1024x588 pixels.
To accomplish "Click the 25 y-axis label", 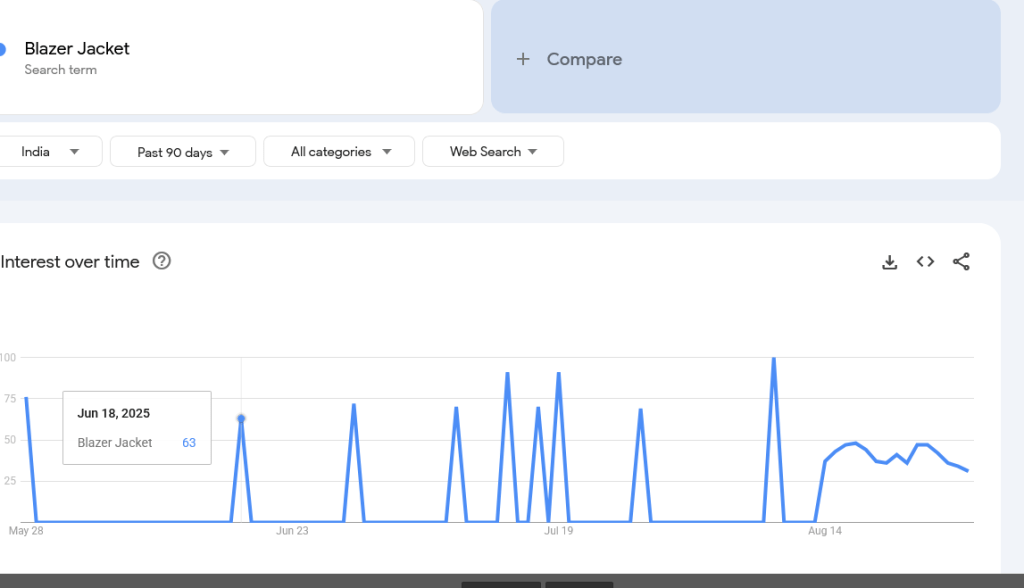I will [x=10, y=481].
